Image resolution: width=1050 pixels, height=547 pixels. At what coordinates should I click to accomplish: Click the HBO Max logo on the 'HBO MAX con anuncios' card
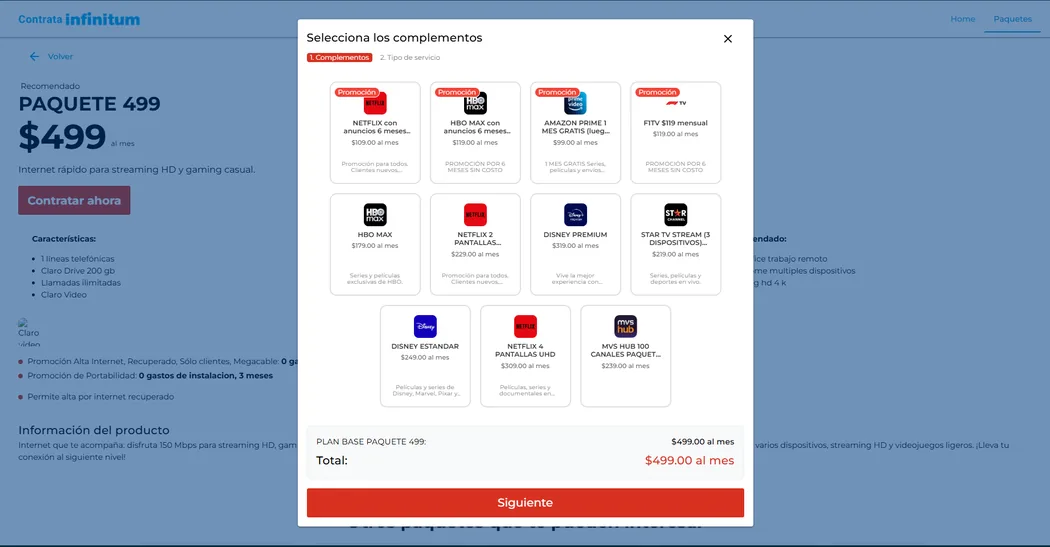[475, 104]
